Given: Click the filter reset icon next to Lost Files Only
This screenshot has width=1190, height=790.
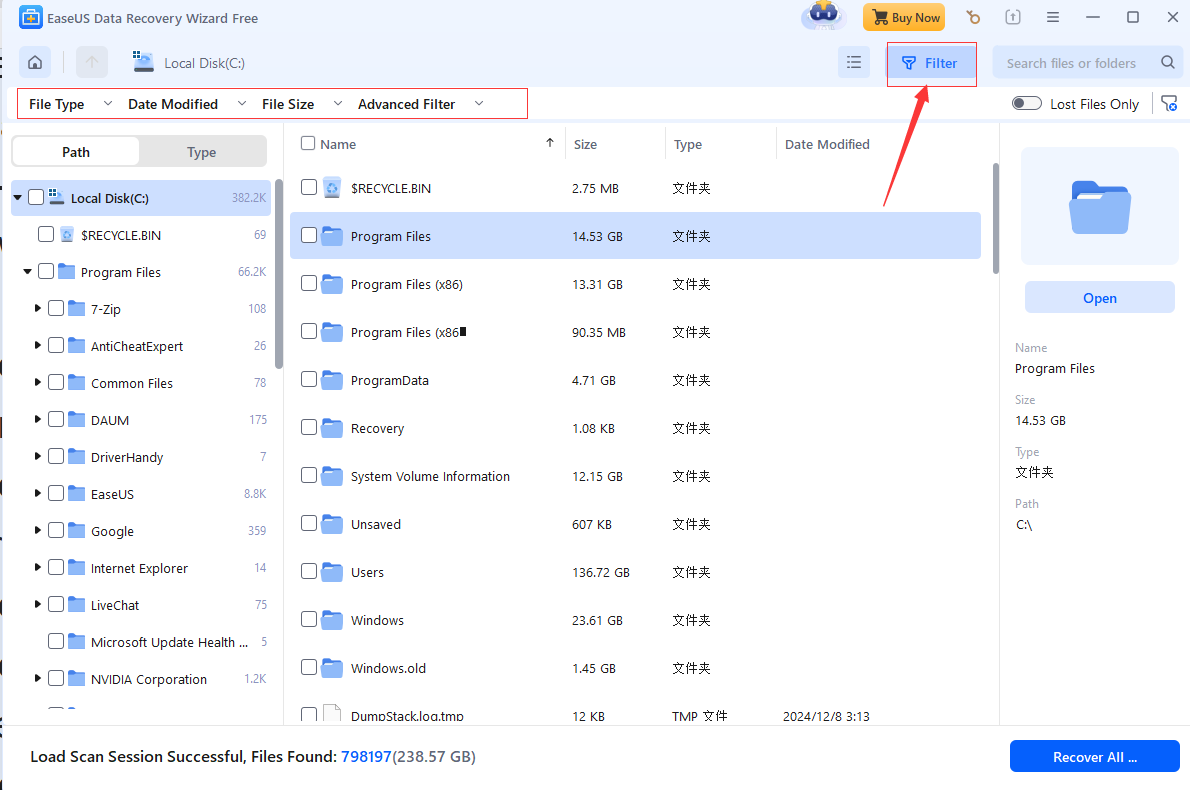Looking at the screenshot, I should pyautogui.click(x=1170, y=104).
